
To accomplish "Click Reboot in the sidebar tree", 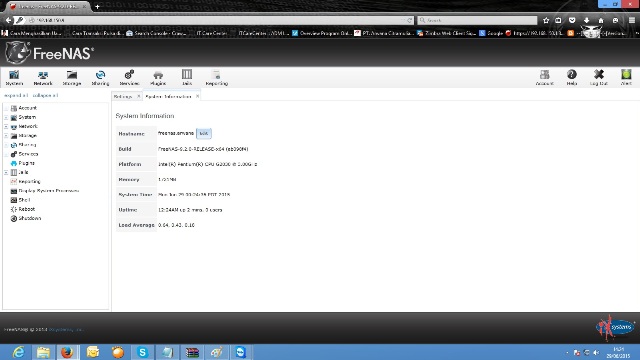I will pos(27,209).
